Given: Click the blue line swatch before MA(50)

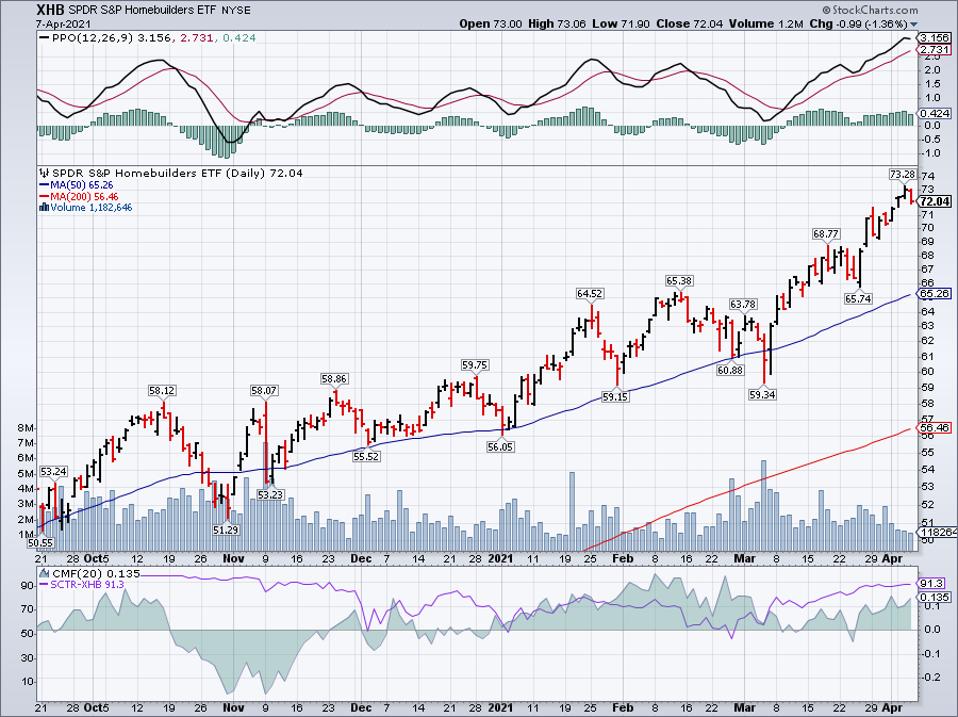Looking at the screenshot, I should tap(44, 185).
